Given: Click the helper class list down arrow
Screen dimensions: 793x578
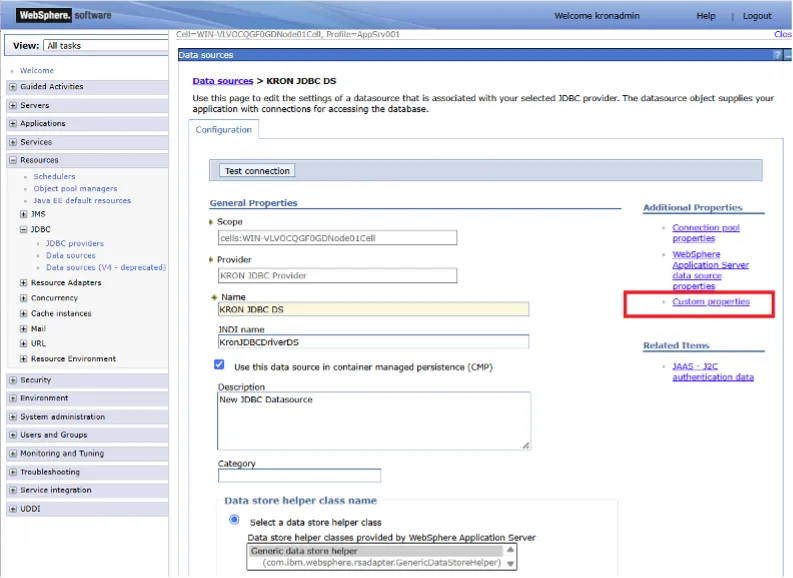Looking at the screenshot, I should [510, 564].
